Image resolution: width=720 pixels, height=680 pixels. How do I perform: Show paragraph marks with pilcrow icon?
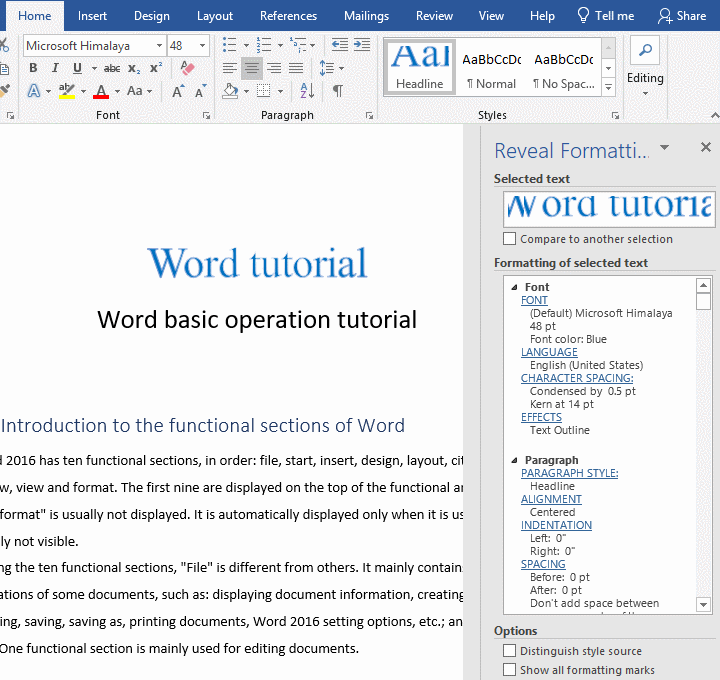point(338,91)
